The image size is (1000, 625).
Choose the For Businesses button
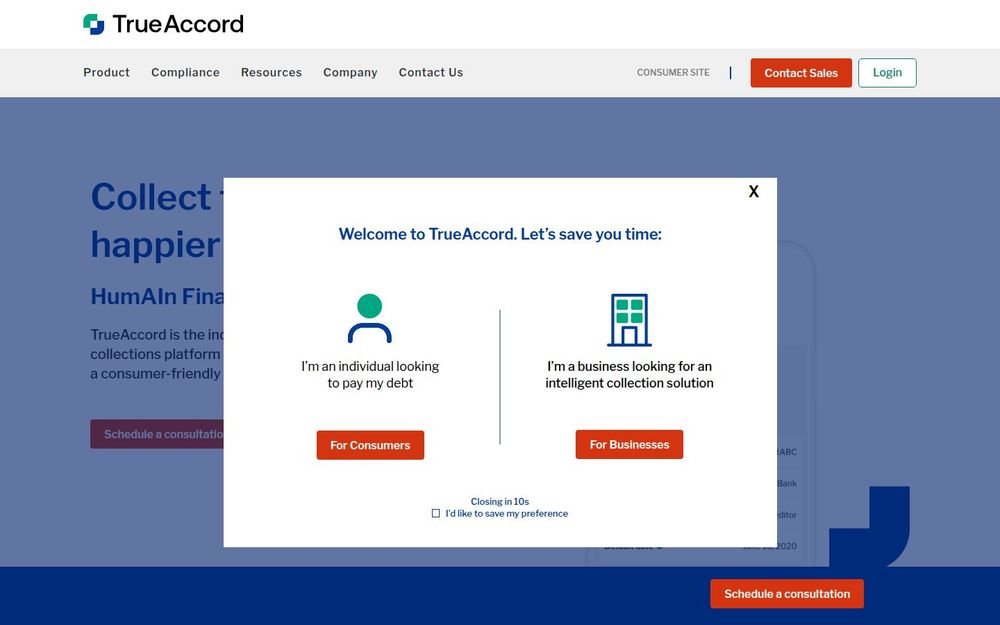pyautogui.click(x=629, y=445)
